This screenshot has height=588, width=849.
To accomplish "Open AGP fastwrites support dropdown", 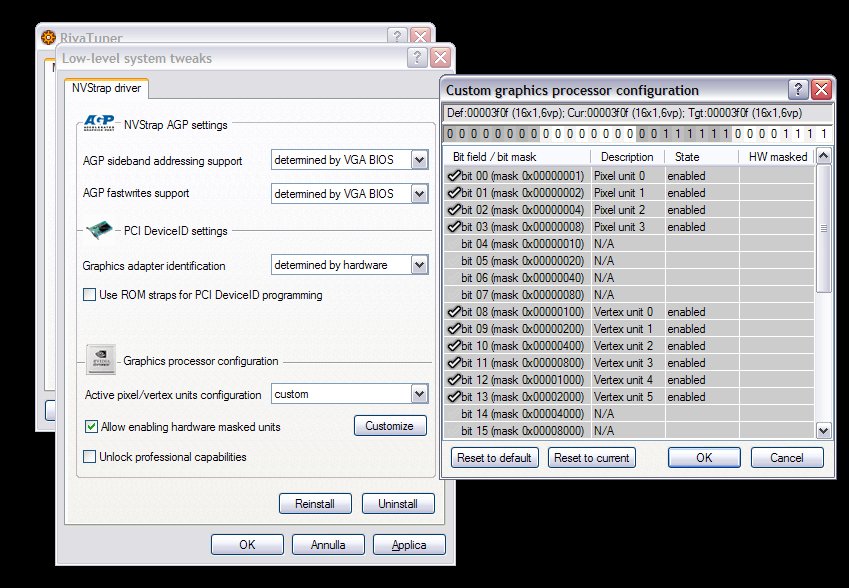I will (420, 194).
